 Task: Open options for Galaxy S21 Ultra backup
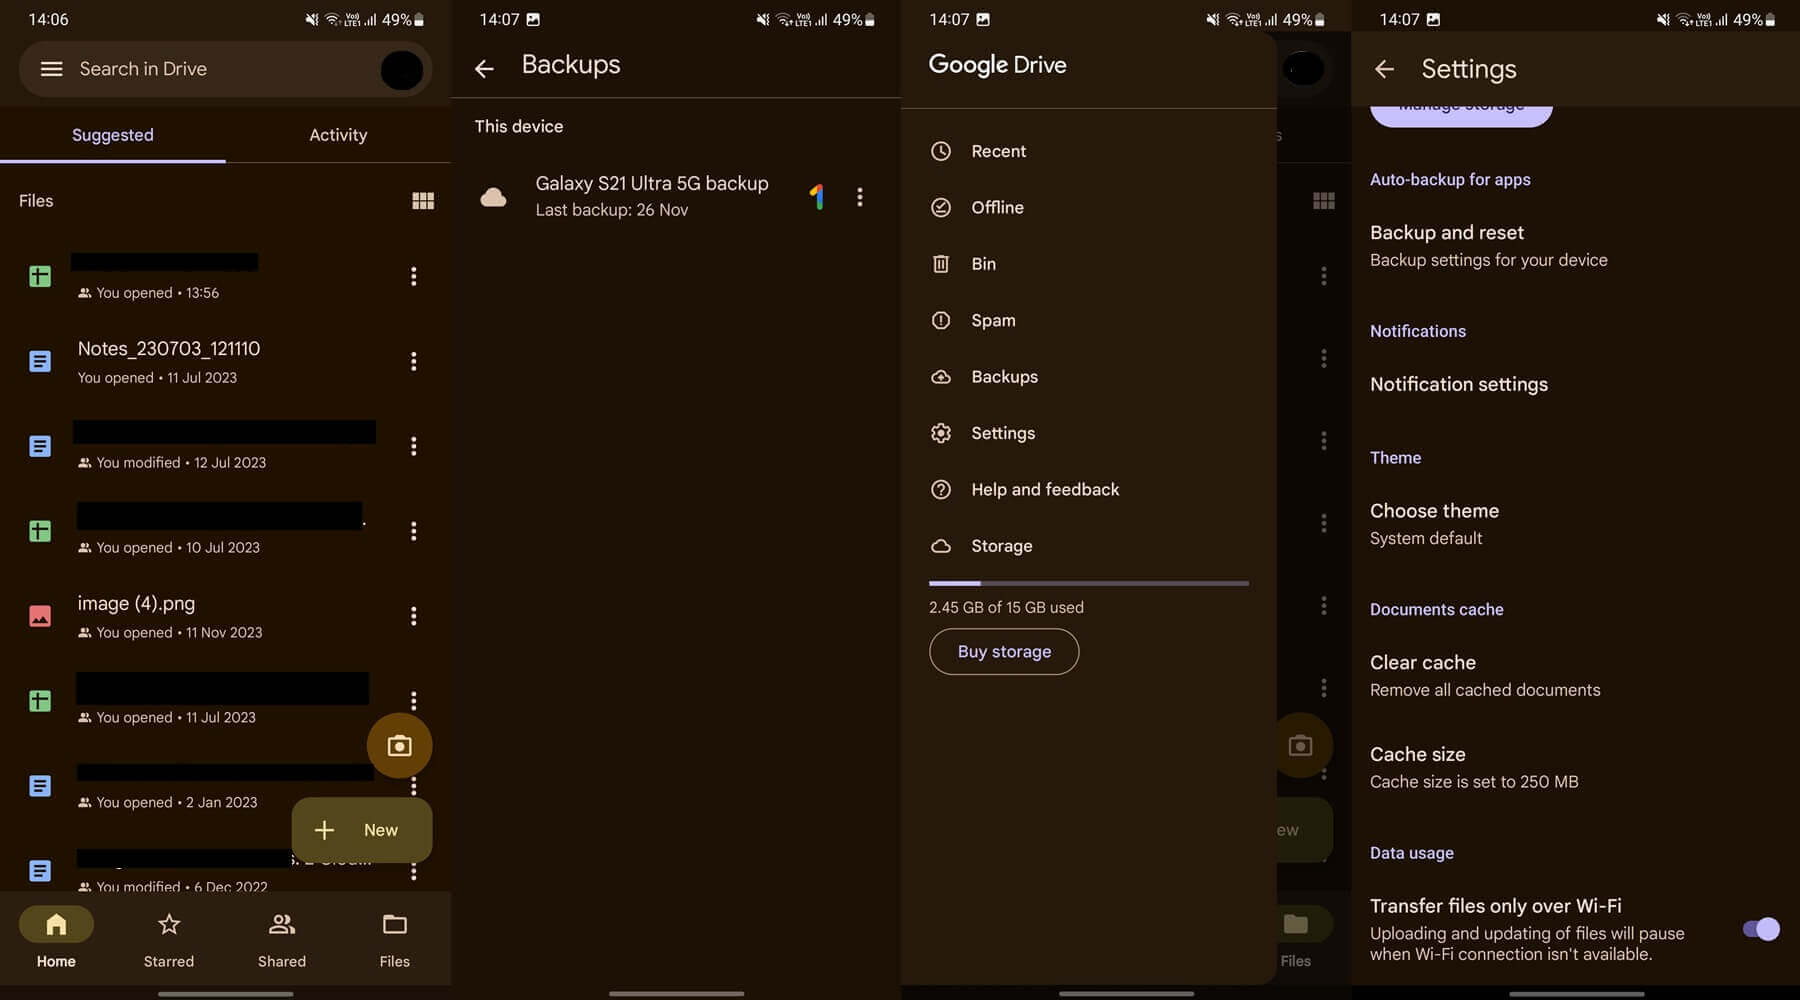point(860,197)
